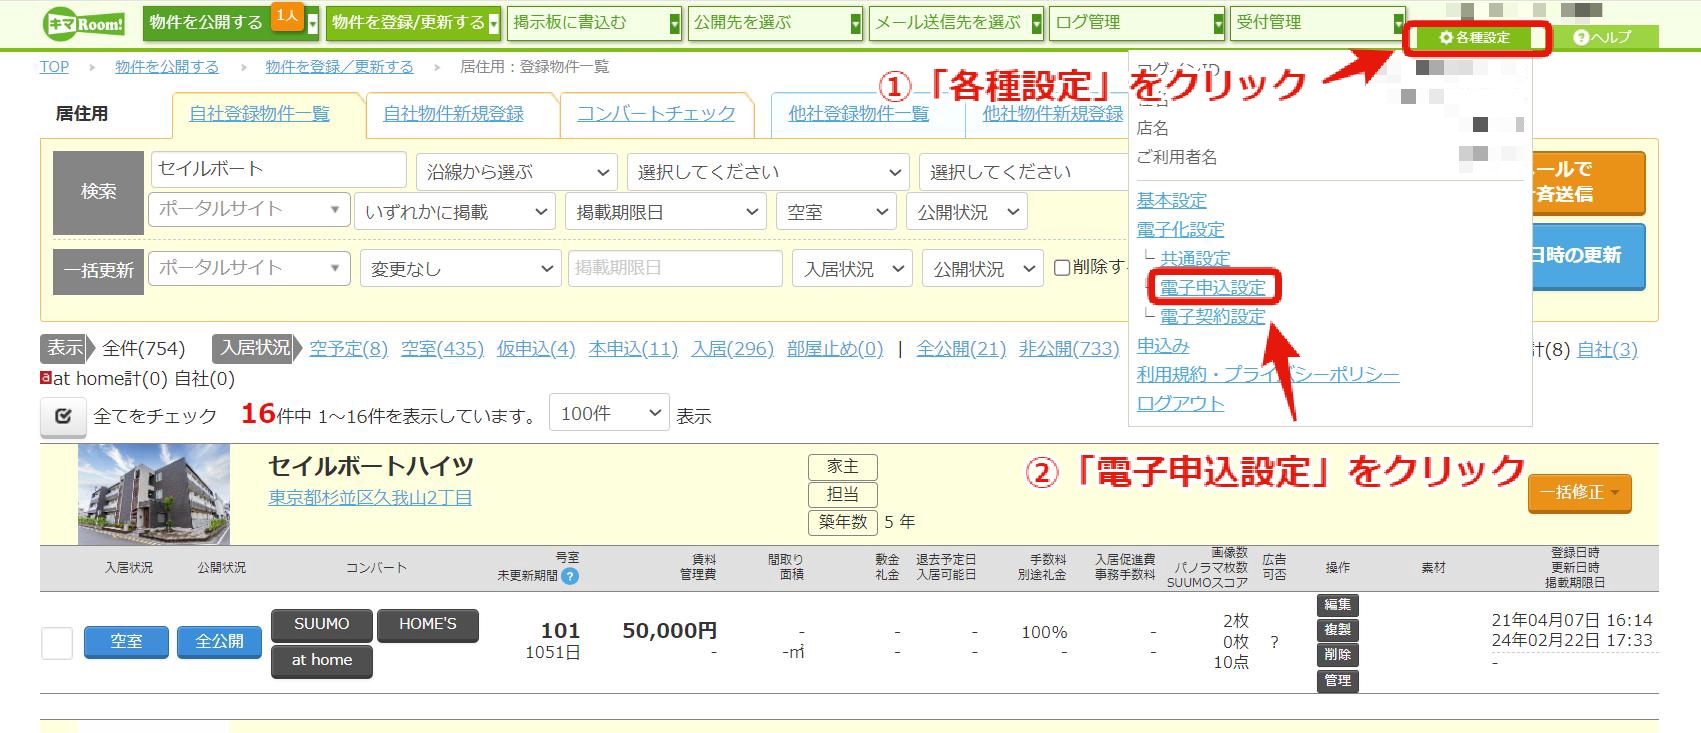Click the 編集 icon in 操作 column
The height and width of the screenshot is (733, 1701).
(1337, 605)
